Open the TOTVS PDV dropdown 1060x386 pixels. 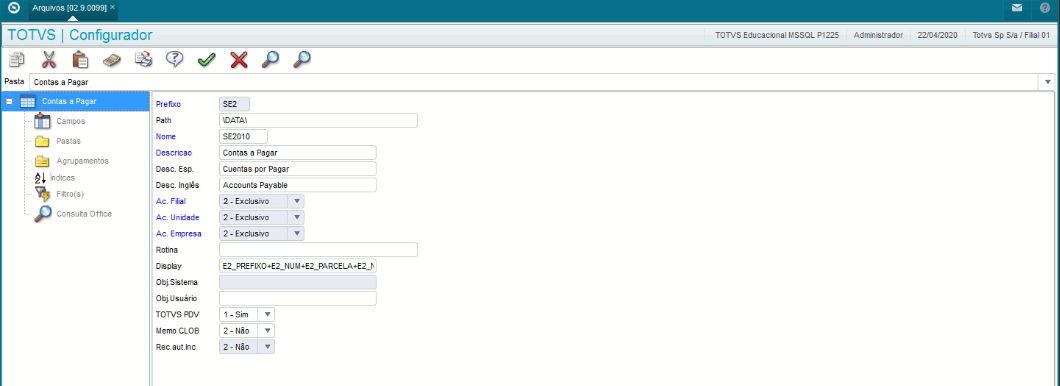(x=267, y=314)
